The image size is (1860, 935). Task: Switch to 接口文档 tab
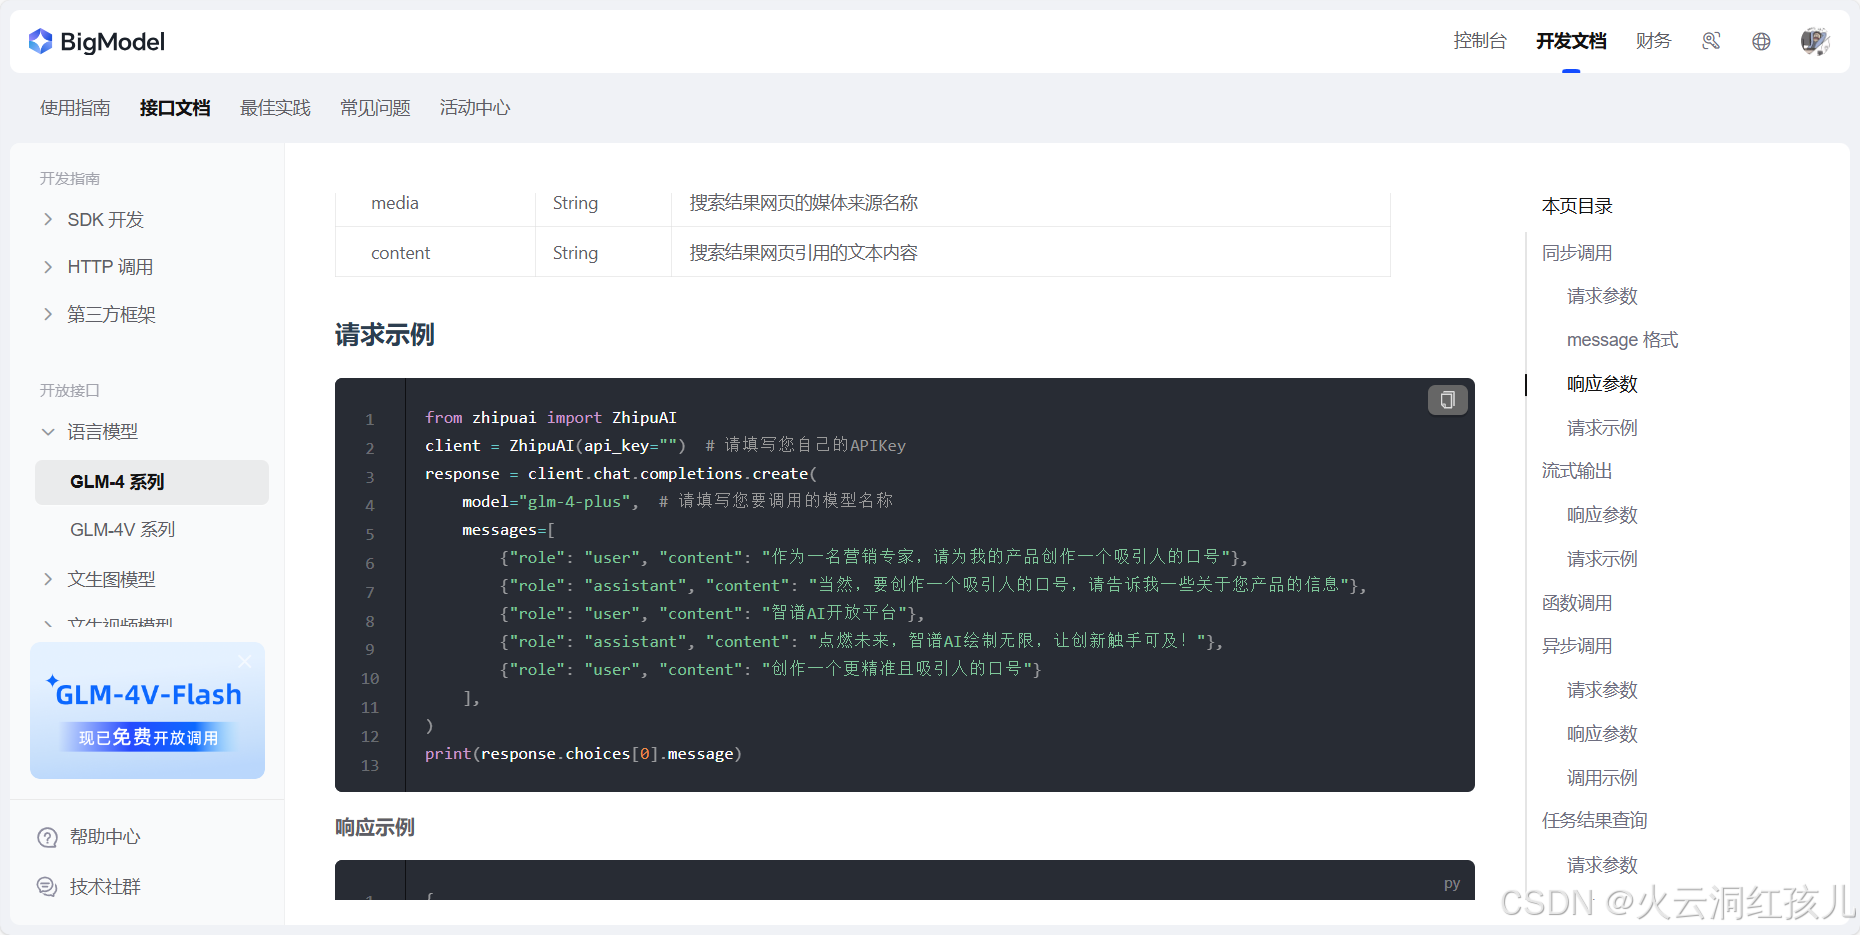point(175,108)
